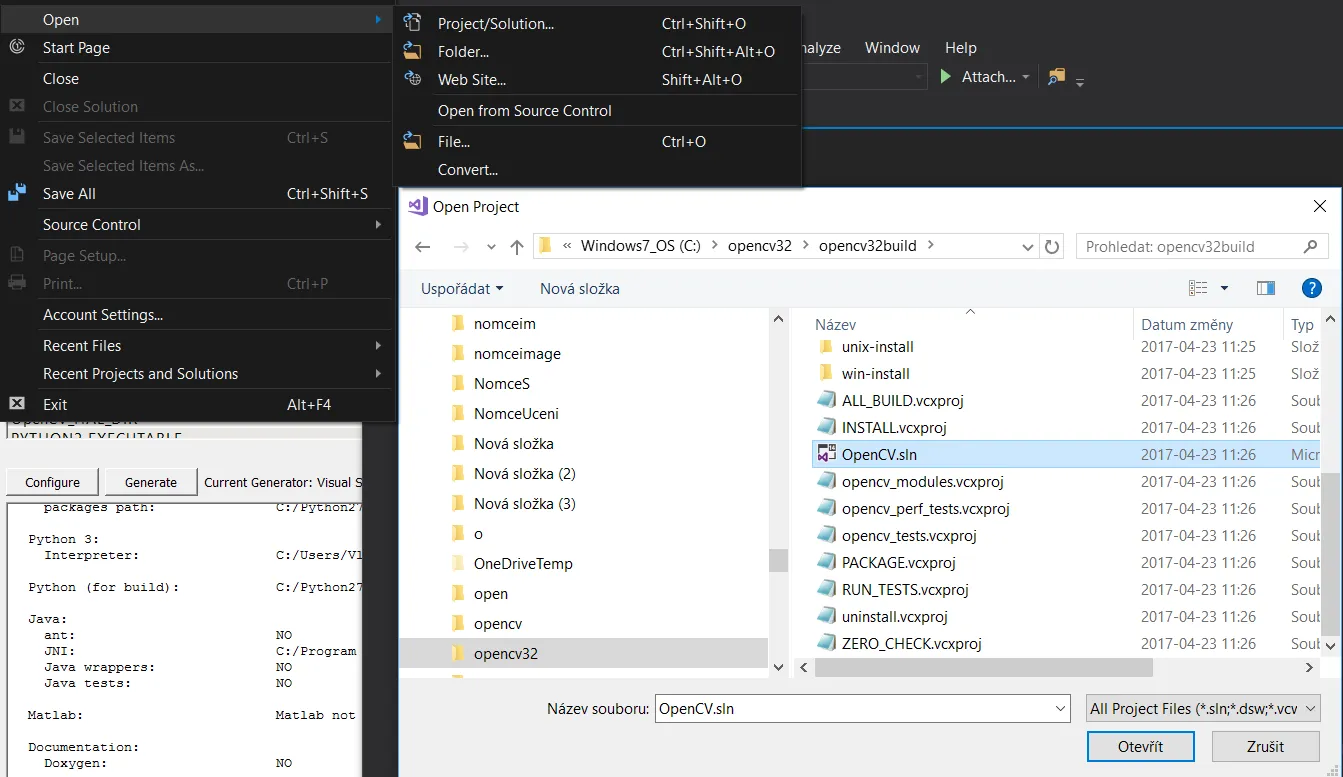Open the Uspořádat dropdown
The height and width of the screenshot is (777, 1343).
point(462,288)
